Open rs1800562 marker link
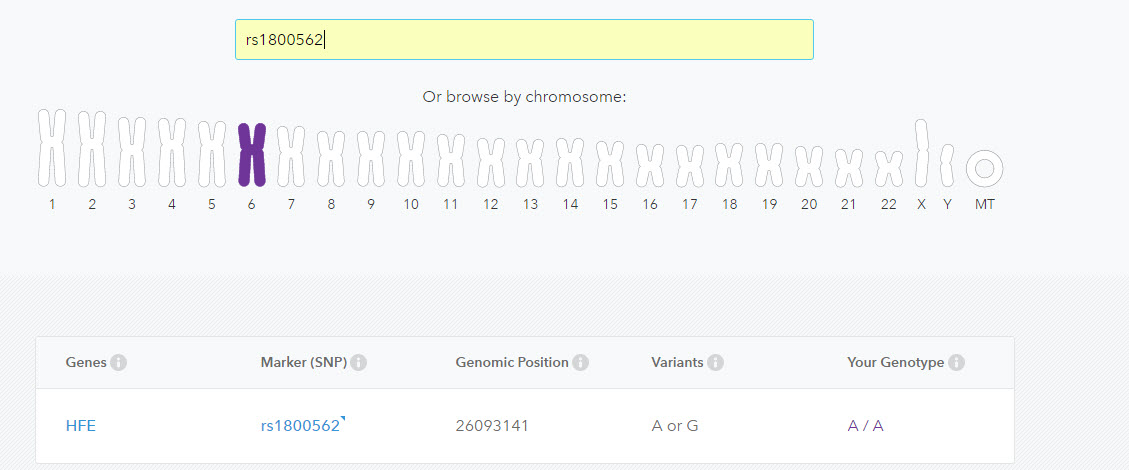Screen dimensions: 1129x470 coord(300,426)
